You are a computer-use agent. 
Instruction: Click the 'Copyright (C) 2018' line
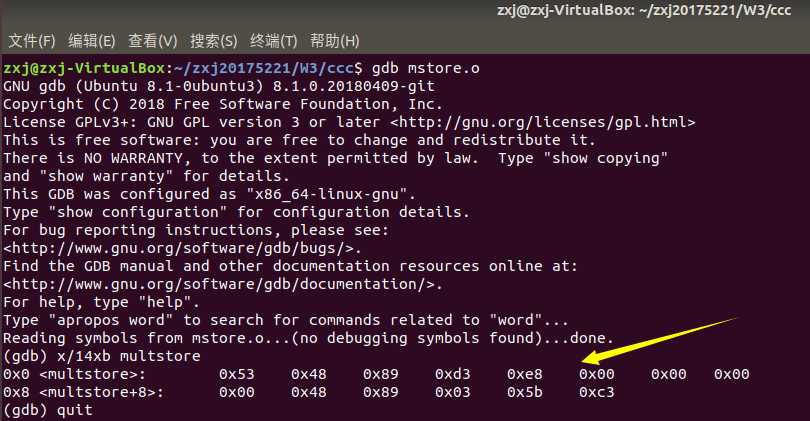coord(223,104)
